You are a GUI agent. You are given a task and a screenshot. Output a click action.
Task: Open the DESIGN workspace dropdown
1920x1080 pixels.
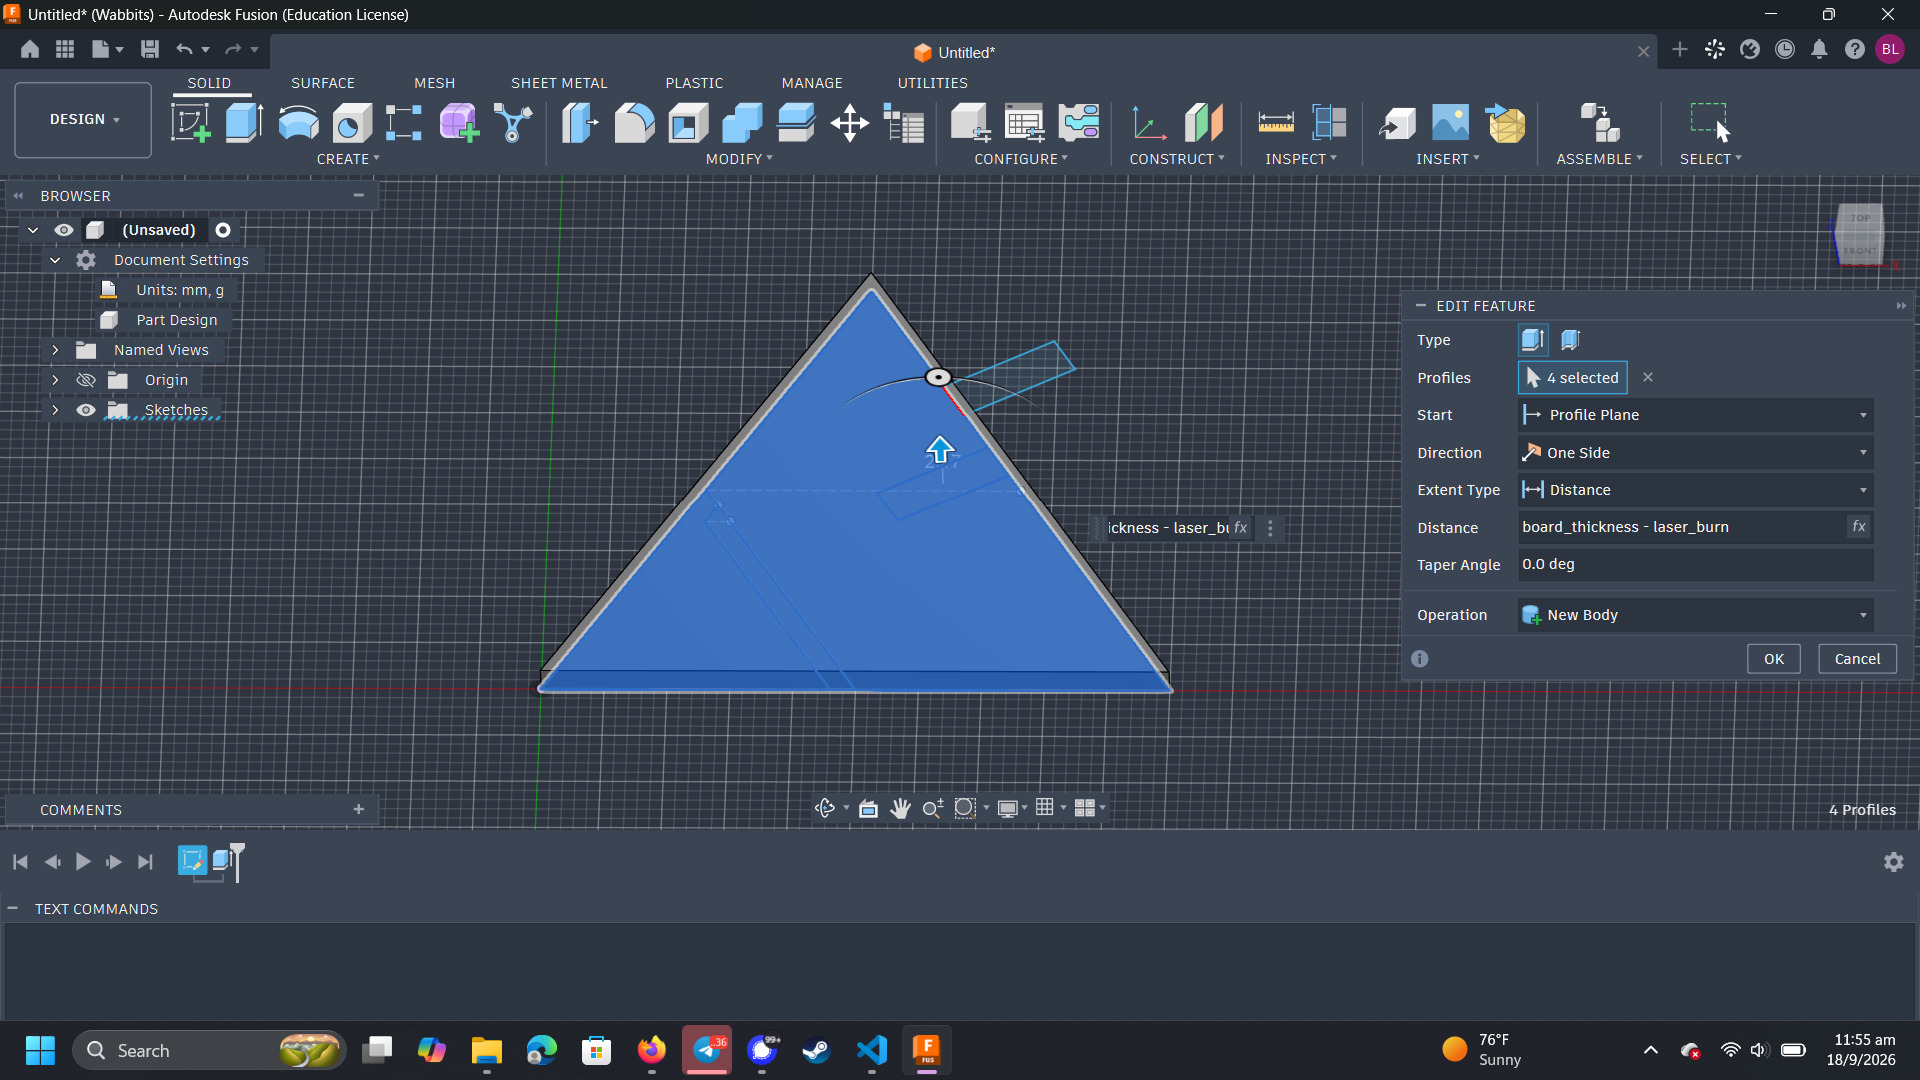83,120
